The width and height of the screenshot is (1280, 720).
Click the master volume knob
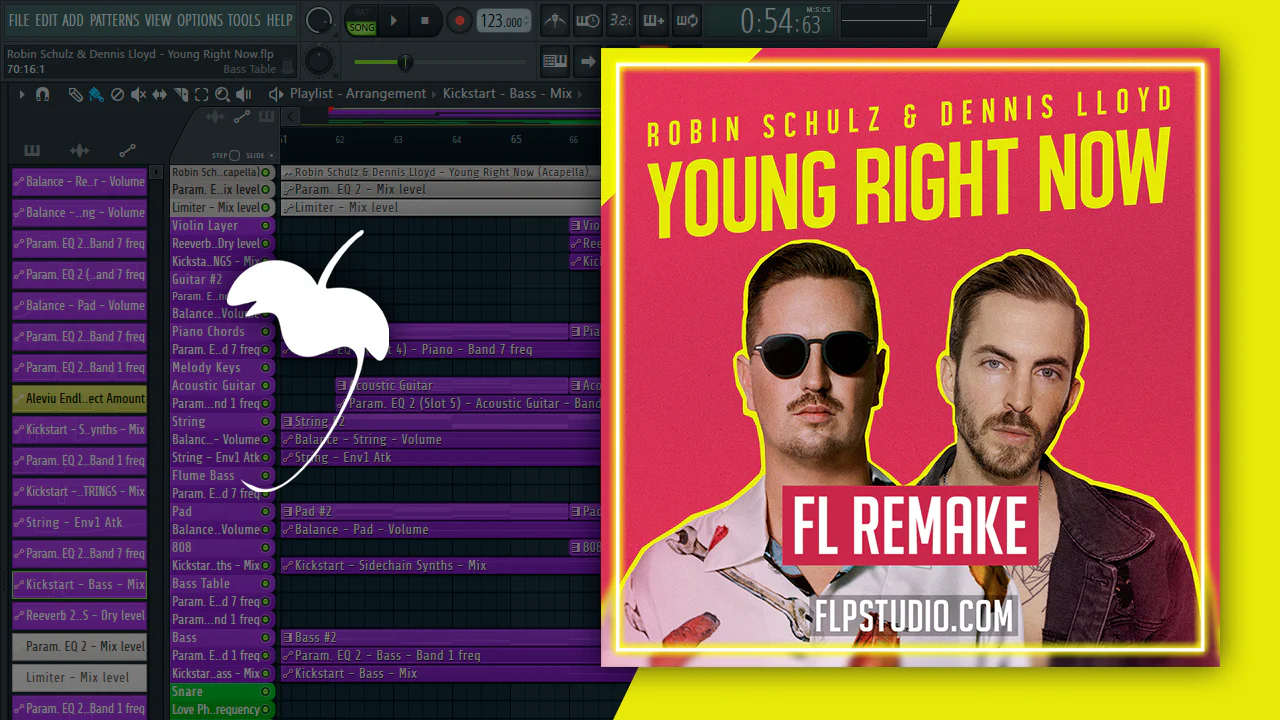(x=319, y=20)
